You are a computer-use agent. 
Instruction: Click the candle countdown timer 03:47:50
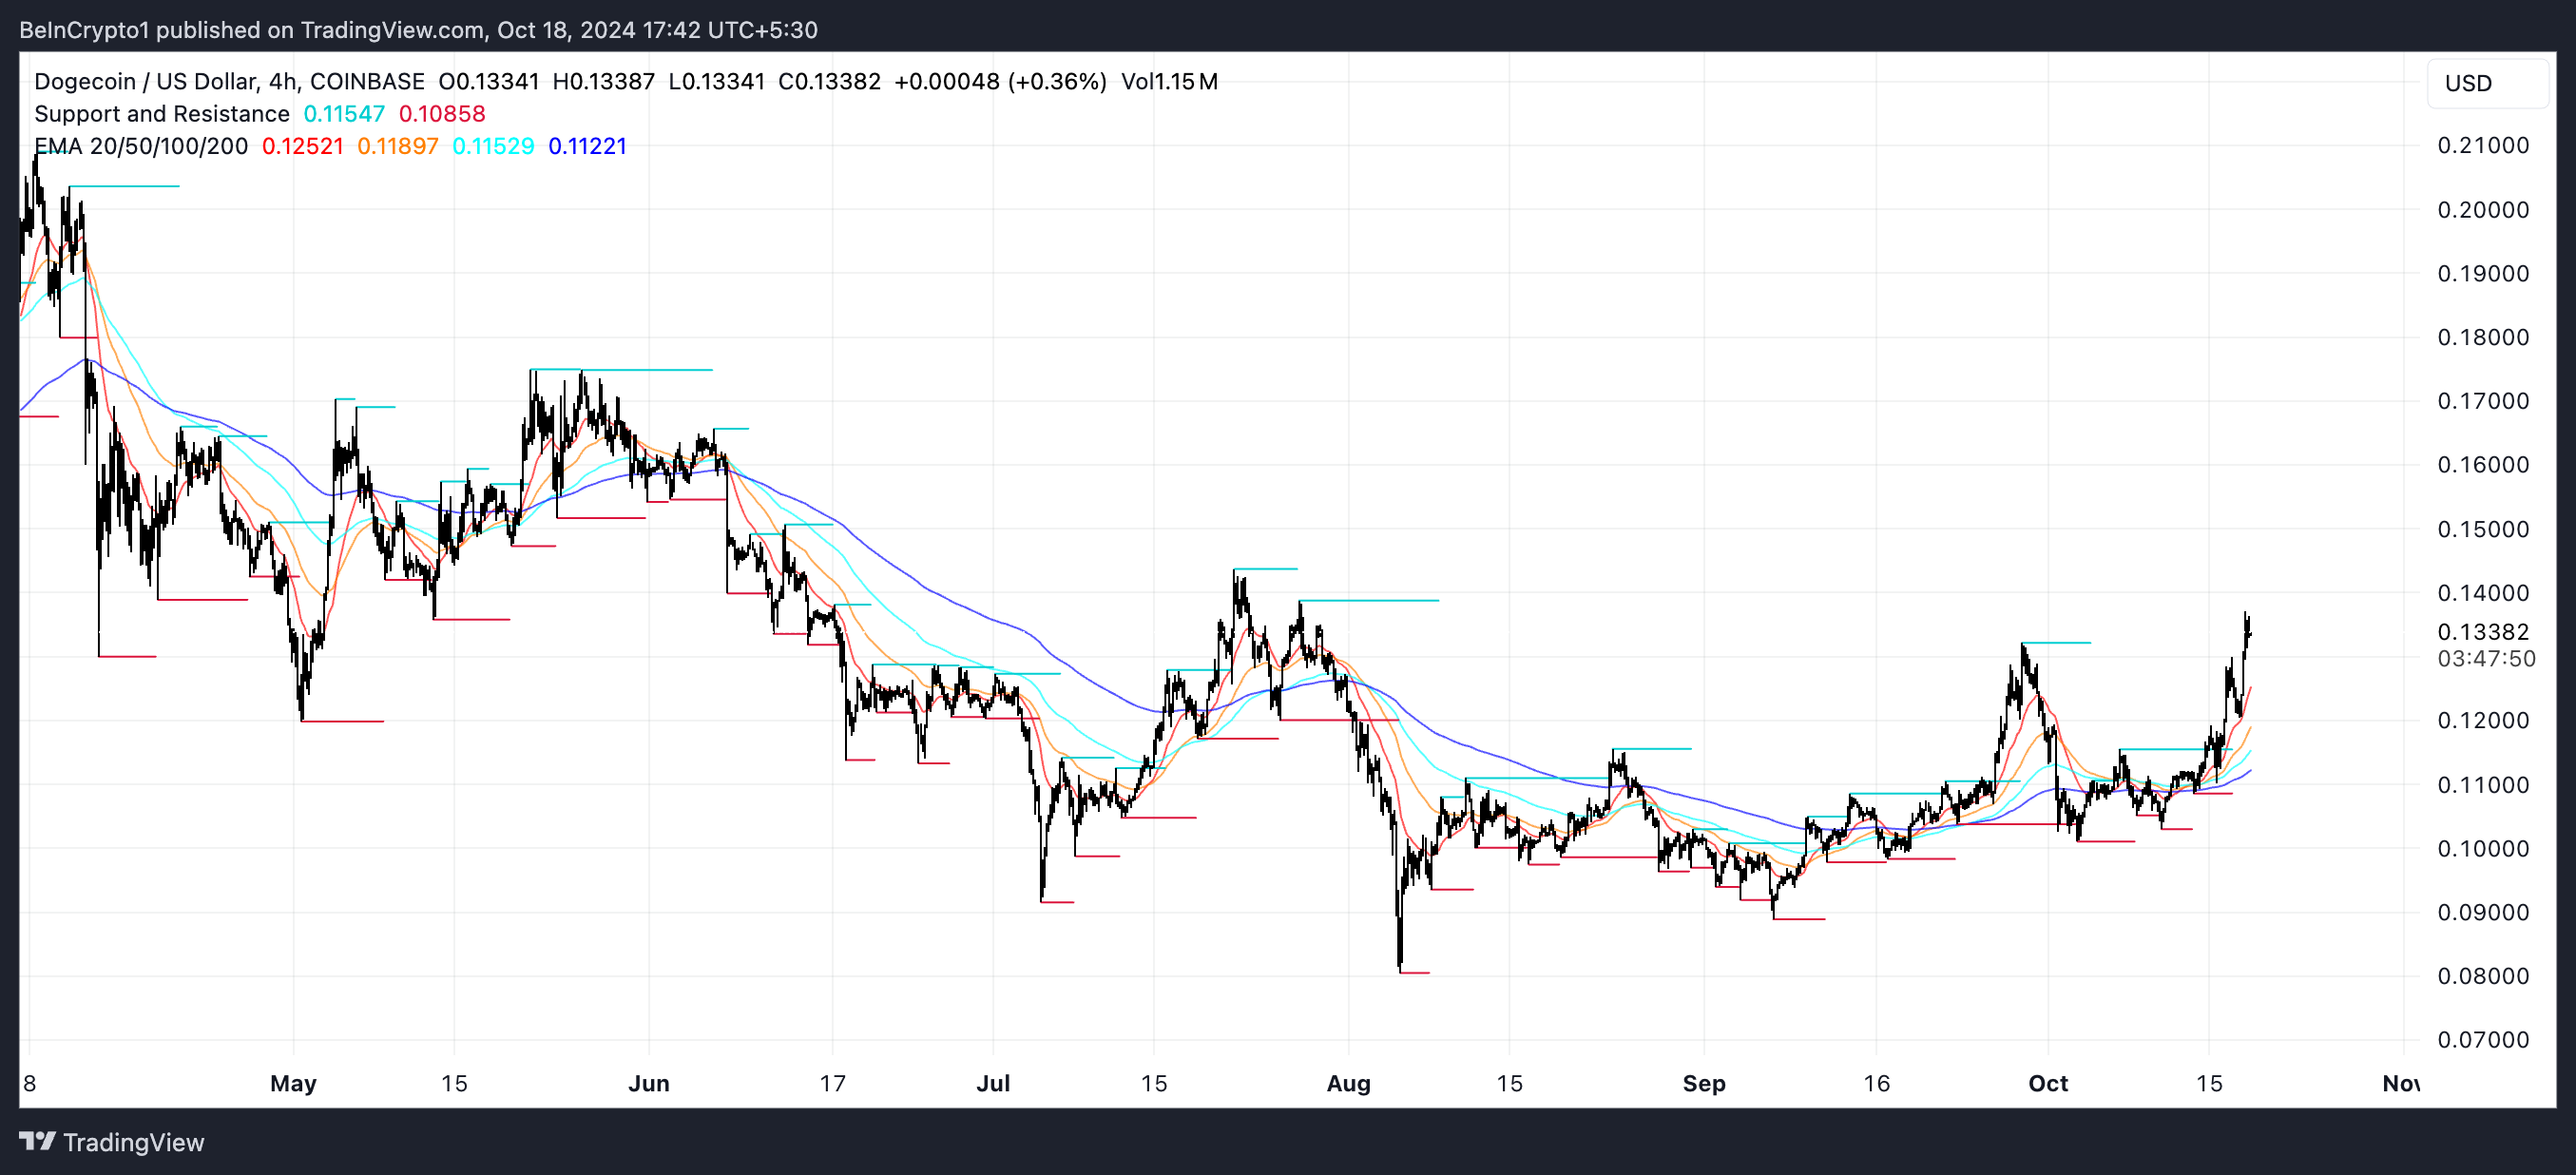point(2485,658)
